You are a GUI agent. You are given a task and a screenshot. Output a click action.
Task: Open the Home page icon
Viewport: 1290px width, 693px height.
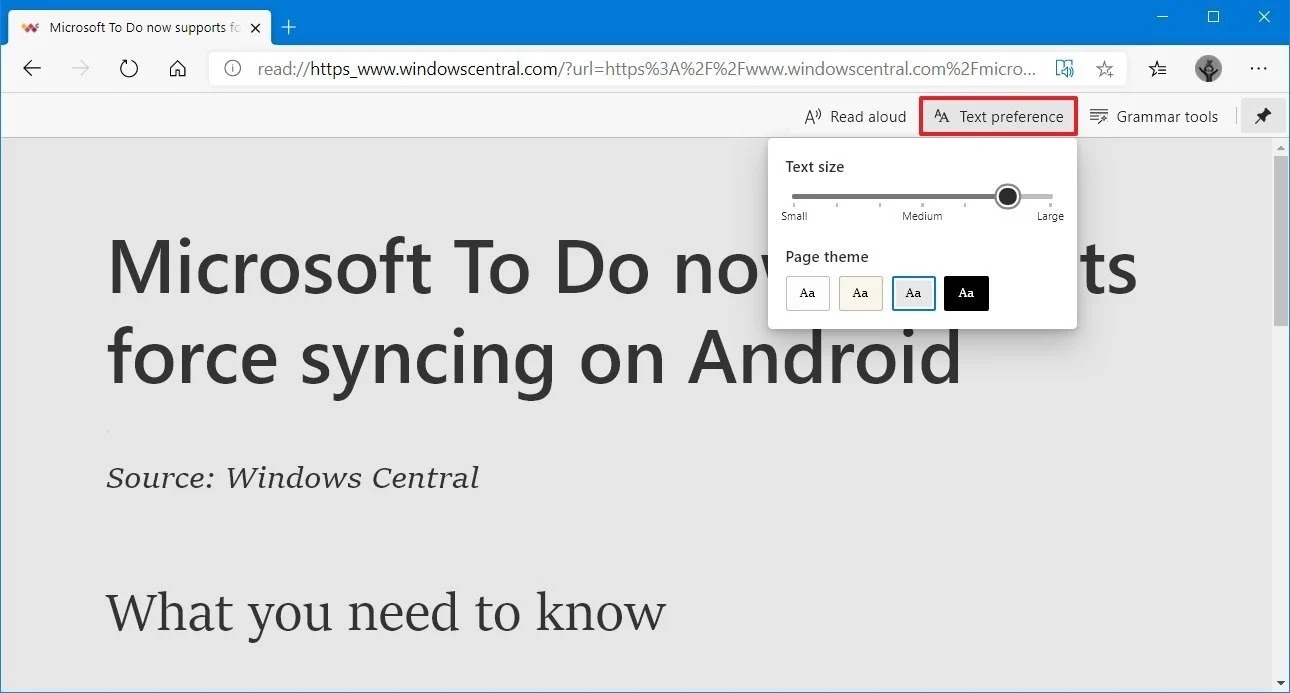point(178,69)
